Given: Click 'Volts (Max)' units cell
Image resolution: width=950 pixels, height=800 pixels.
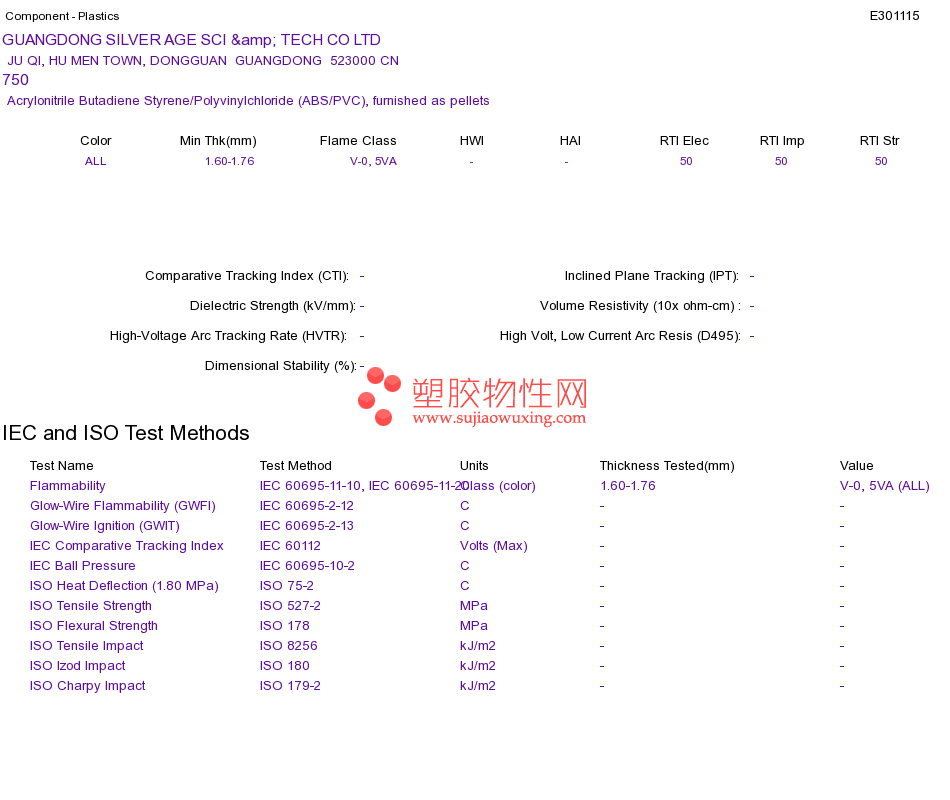Looking at the screenshot, I should click(494, 546).
